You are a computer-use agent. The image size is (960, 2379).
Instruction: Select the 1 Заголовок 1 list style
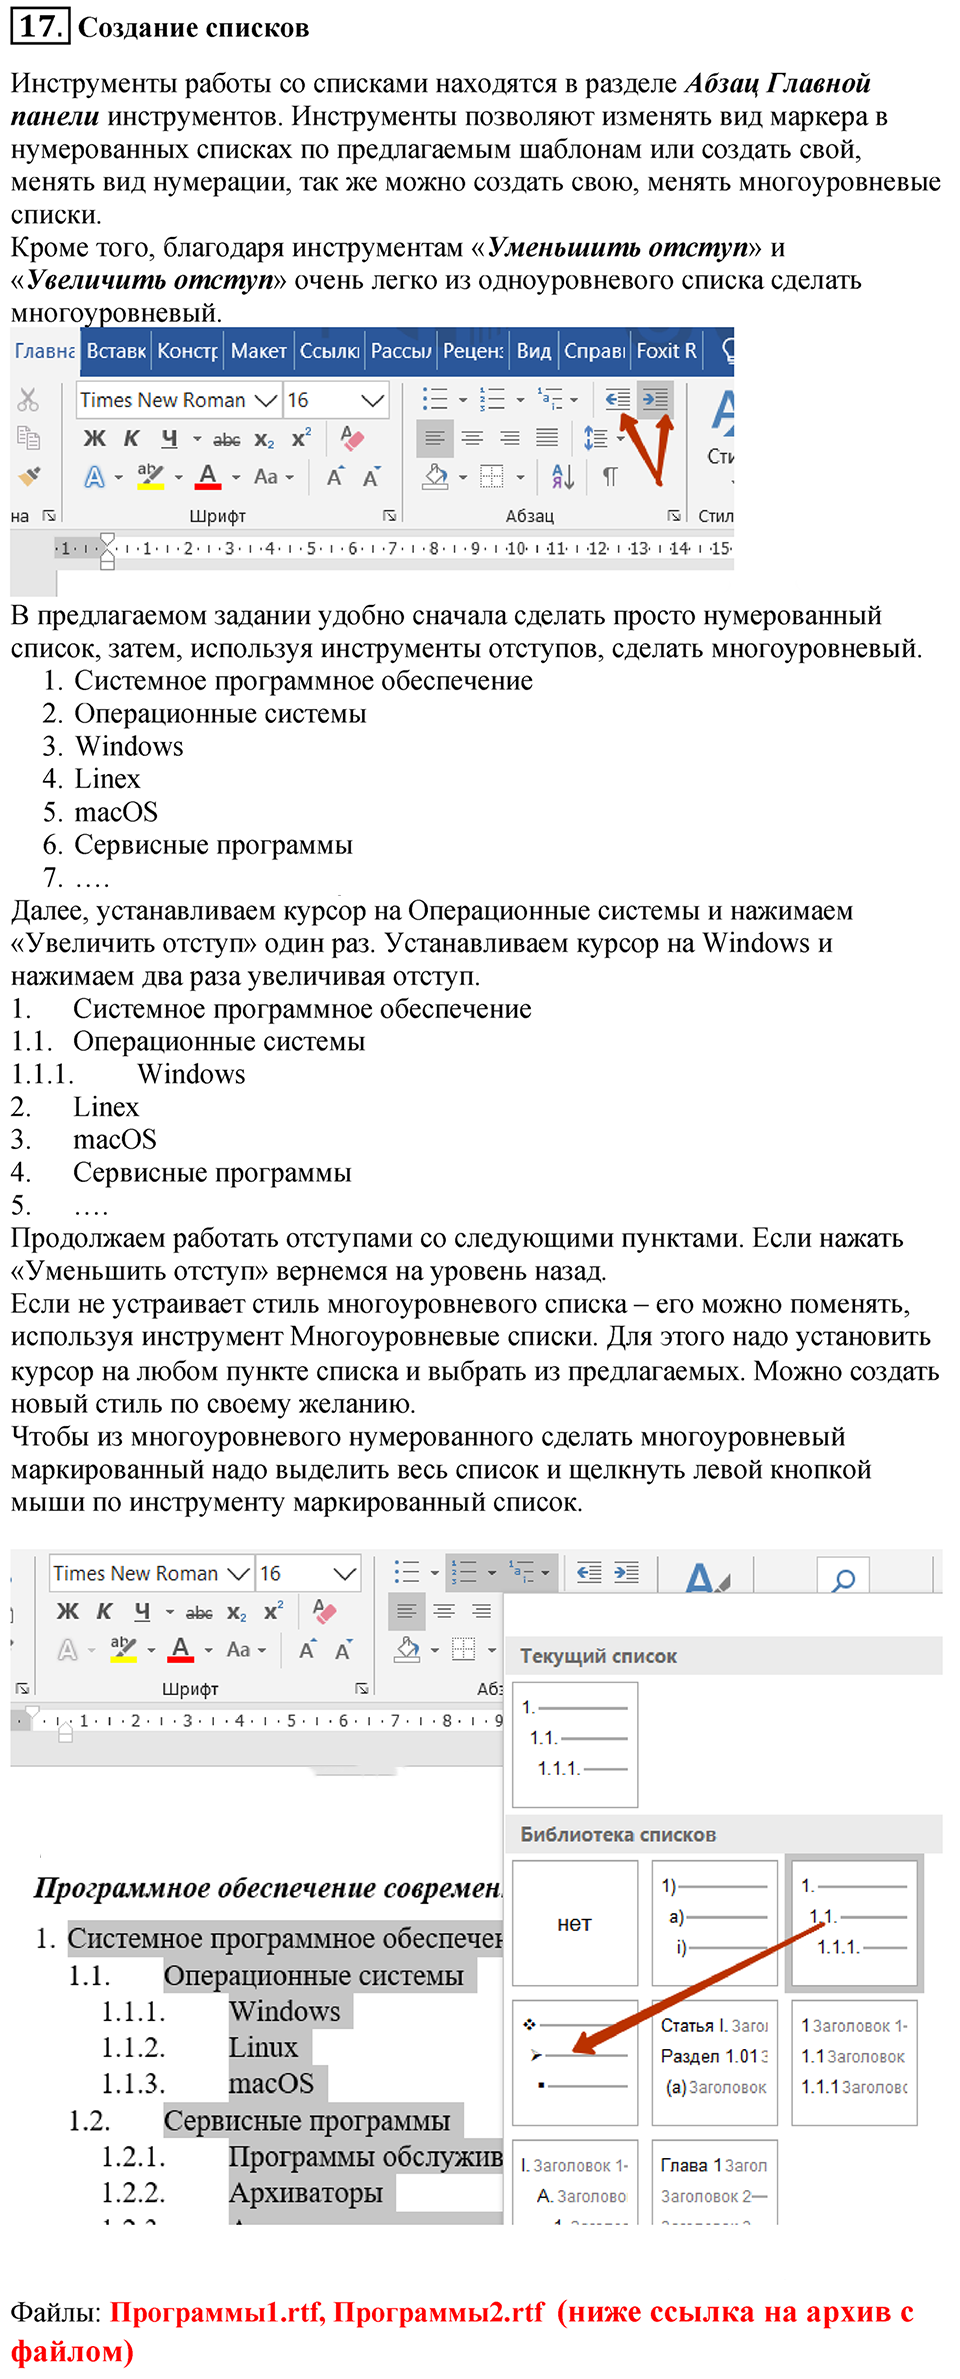[x=854, y=2062]
